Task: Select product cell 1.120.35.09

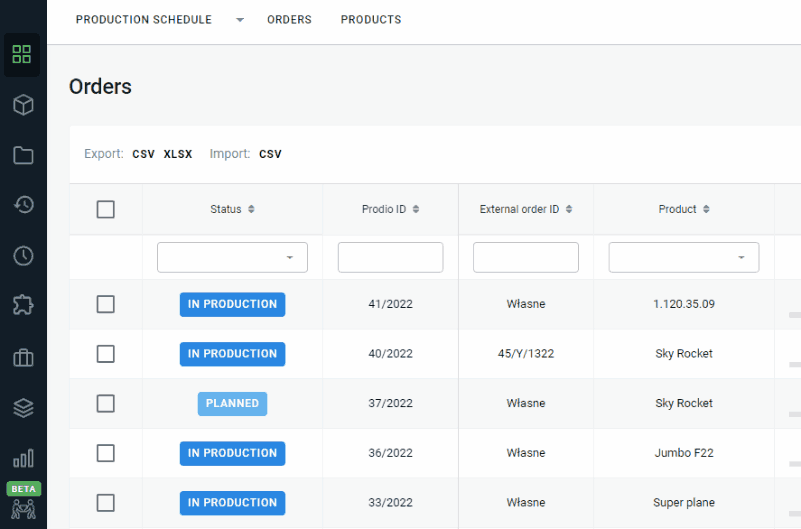Action: (x=684, y=304)
